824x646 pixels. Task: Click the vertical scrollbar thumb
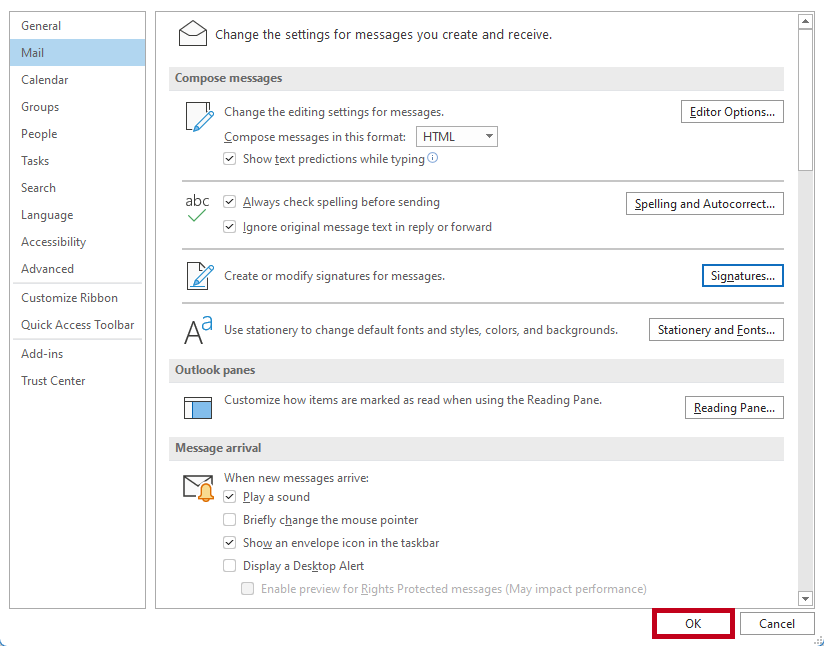click(x=805, y=100)
